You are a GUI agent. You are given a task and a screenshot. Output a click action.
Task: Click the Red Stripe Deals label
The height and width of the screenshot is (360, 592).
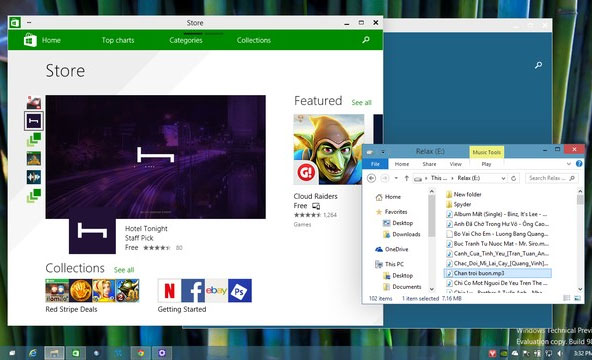point(71,309)
